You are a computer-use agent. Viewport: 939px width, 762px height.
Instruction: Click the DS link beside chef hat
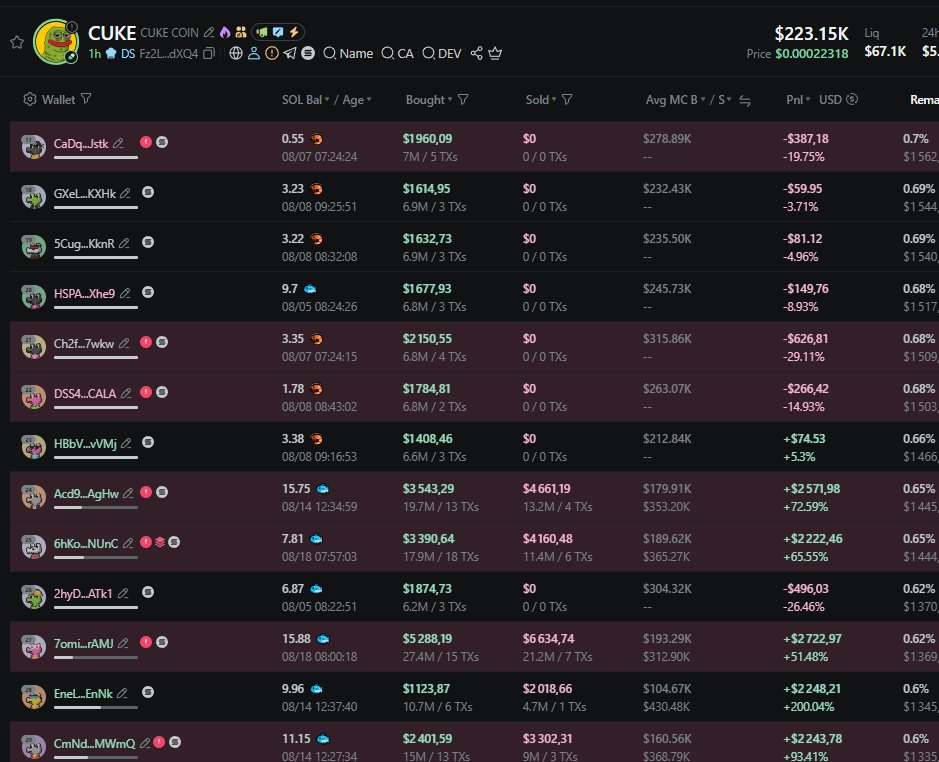[128, 53]
